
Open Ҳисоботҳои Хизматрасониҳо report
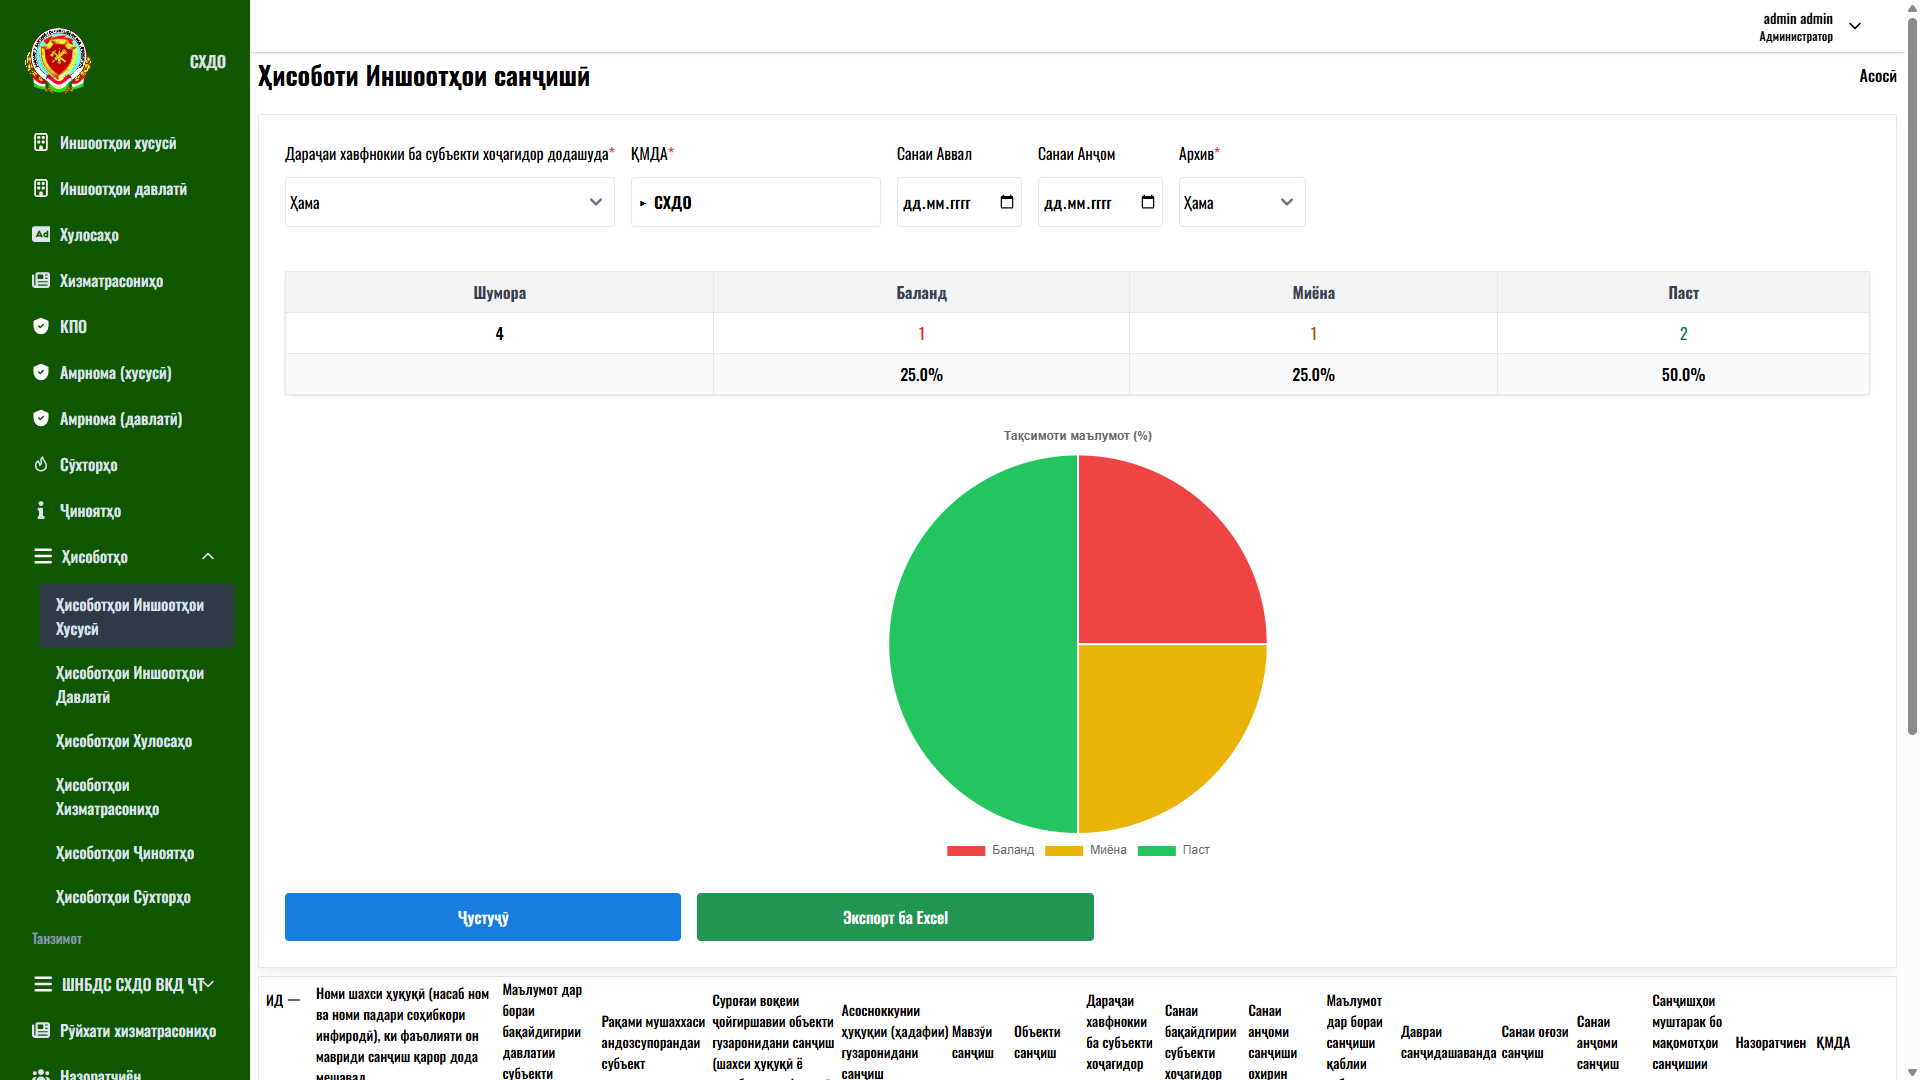pyautogui.click(x=136, y=796)
